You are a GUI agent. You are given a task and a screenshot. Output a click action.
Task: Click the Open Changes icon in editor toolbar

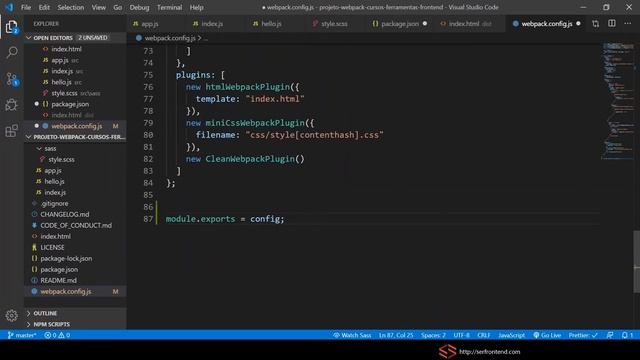pos(596,24)
